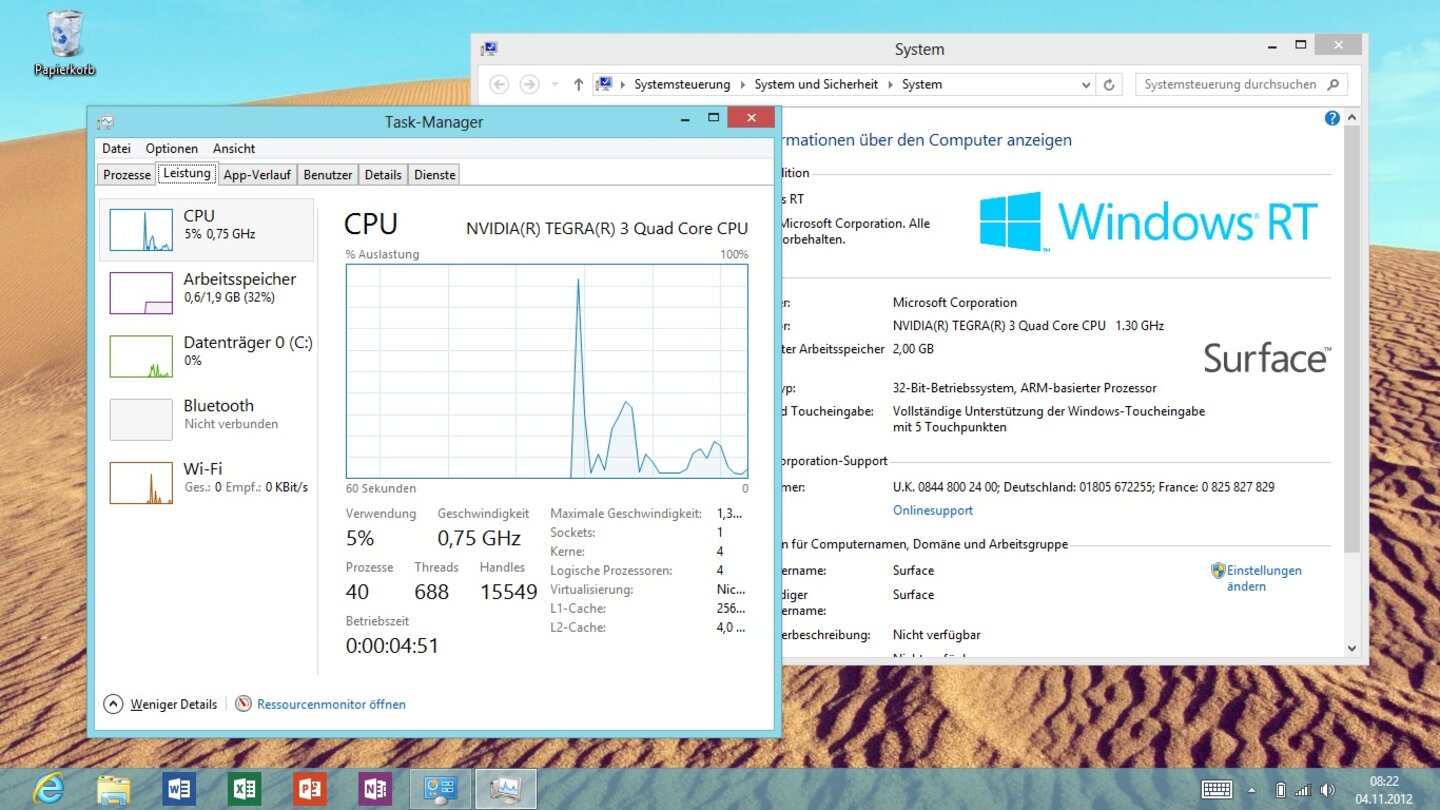Launch Excel from the taskbar
Image resolution: width=1440 pixels, height=810 pixels.
[244, 789]
